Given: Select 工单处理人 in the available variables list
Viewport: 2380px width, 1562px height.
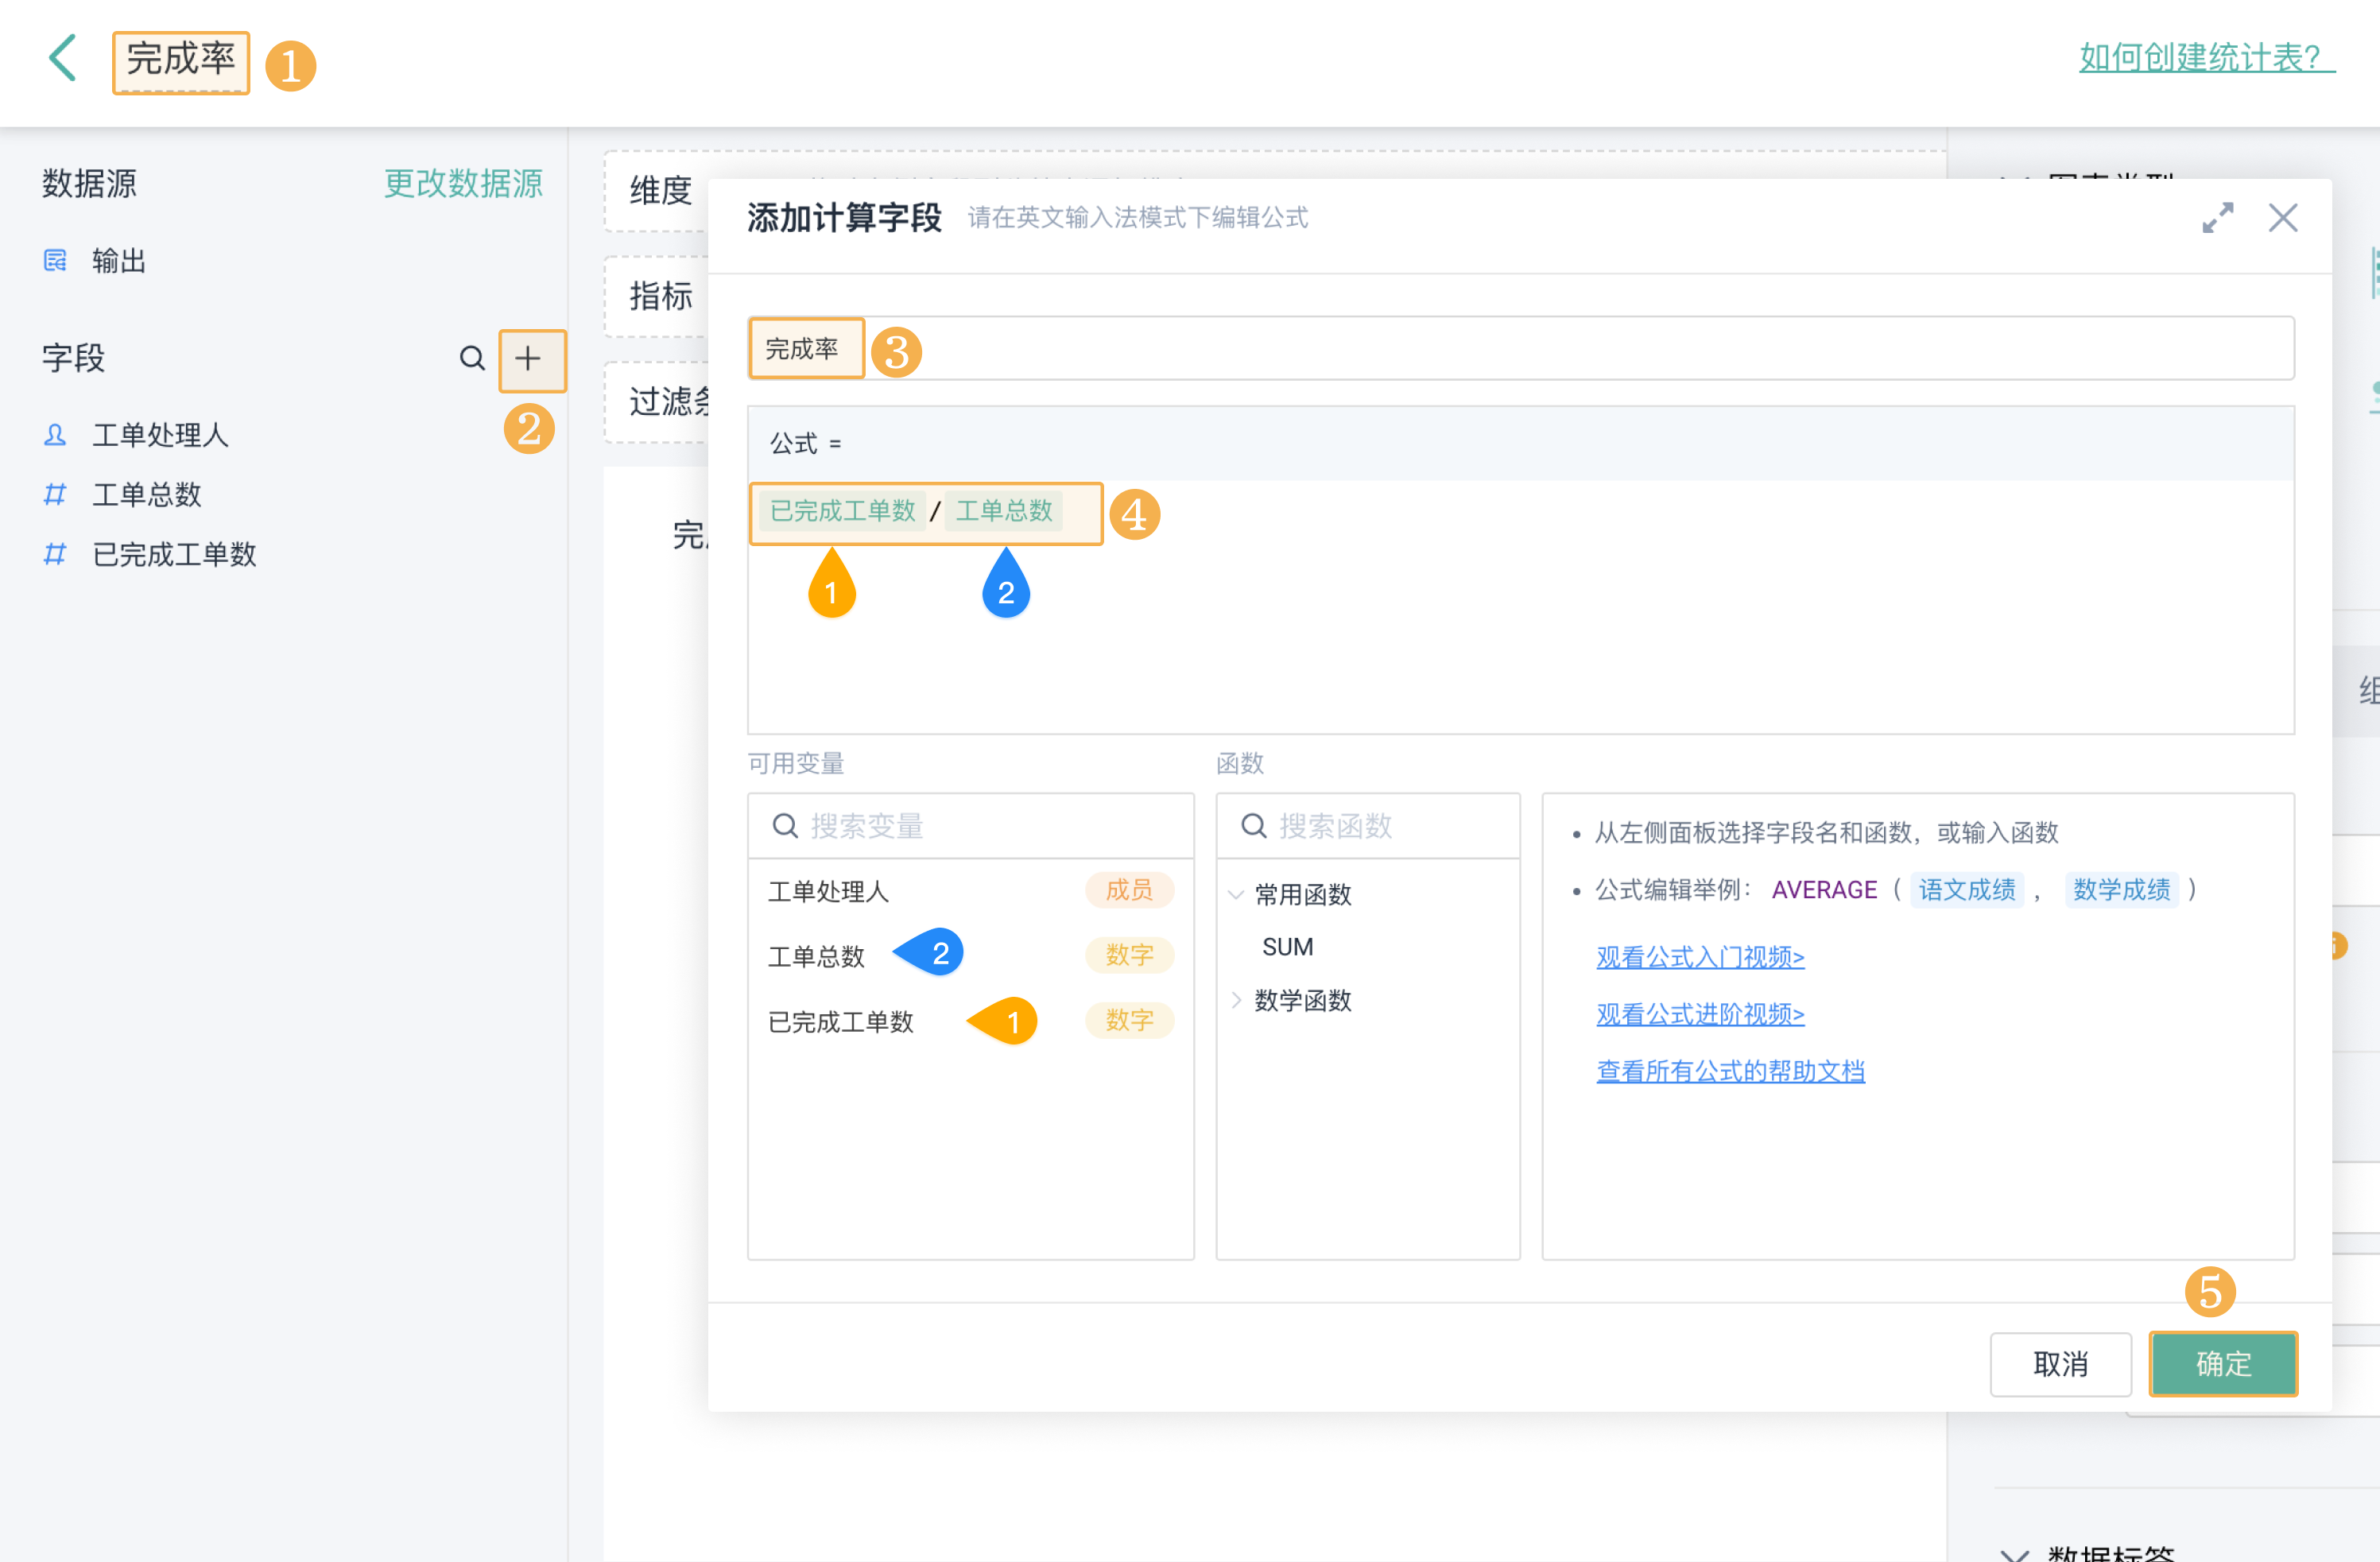Looking at the screenshot, I should click(x=828, y=891).
